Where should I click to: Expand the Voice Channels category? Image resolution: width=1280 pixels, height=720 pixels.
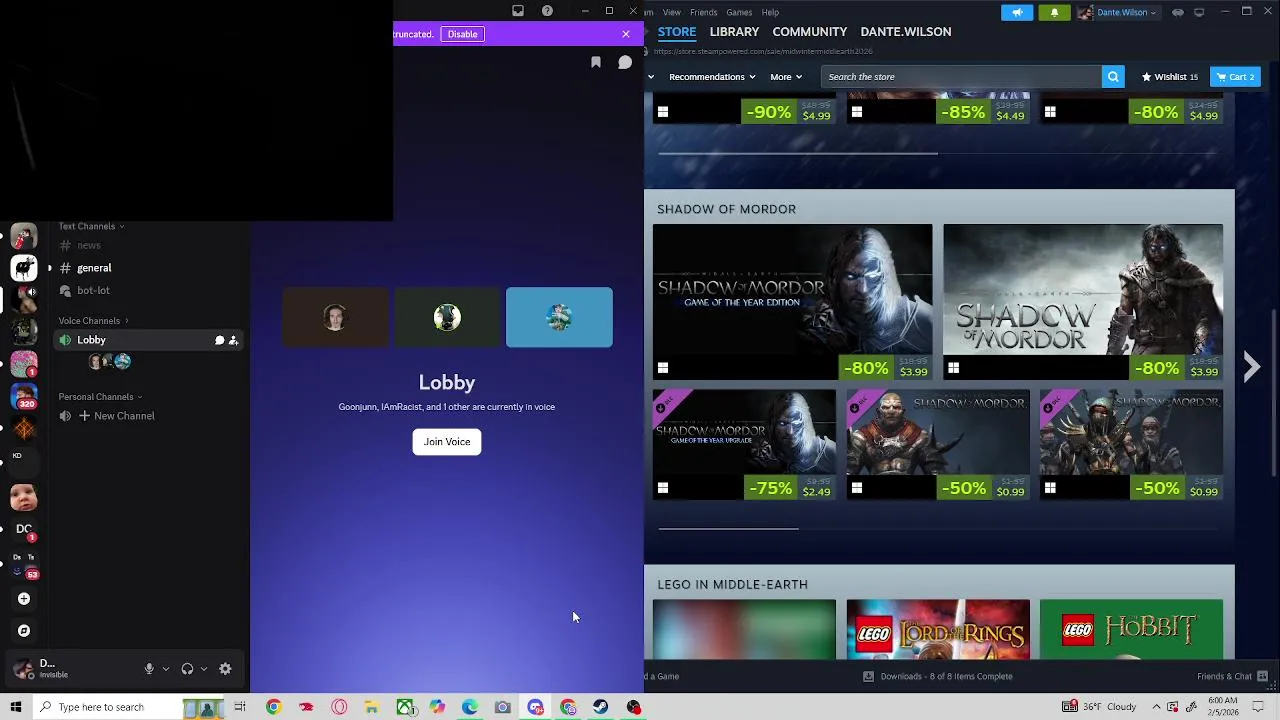pyautogui.click(x=93, y=321)
